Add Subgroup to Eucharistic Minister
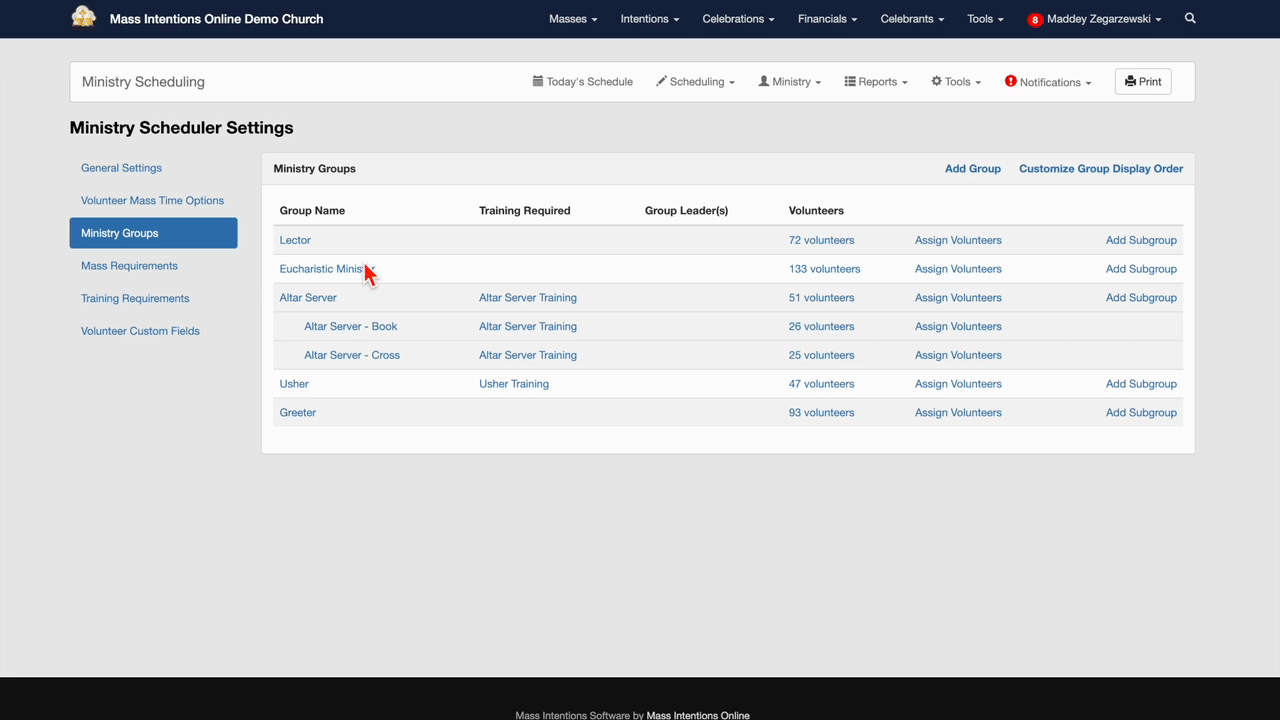Screen dimensions: 1280x720 click(x=1141, y=269)
